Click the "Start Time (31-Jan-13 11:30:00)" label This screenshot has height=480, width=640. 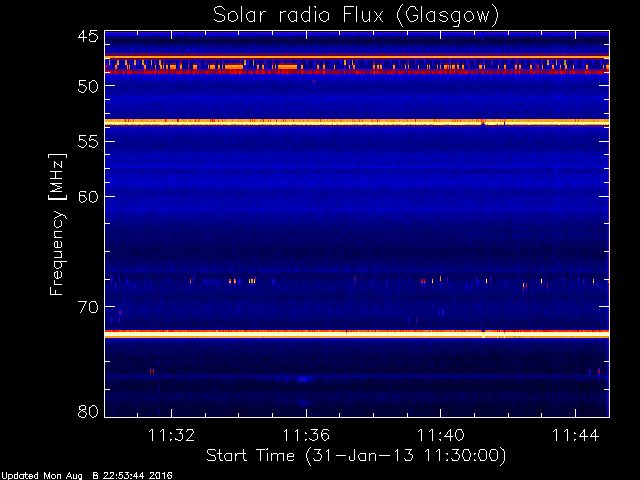tap(356, 456)
